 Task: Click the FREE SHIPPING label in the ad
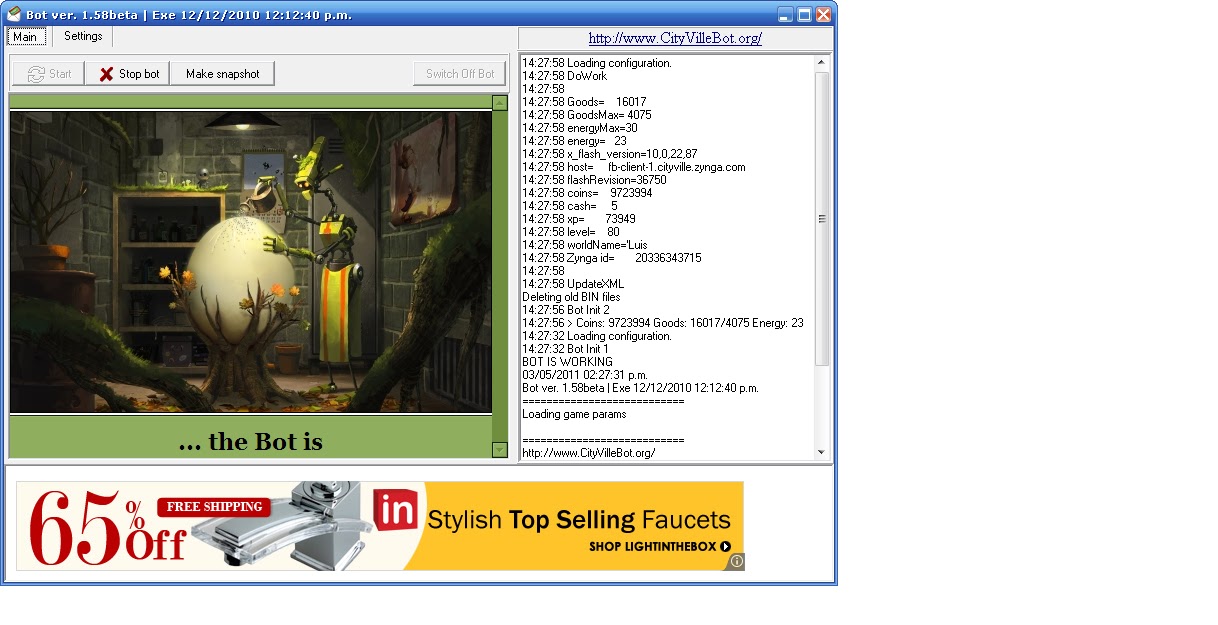[215, 507]
